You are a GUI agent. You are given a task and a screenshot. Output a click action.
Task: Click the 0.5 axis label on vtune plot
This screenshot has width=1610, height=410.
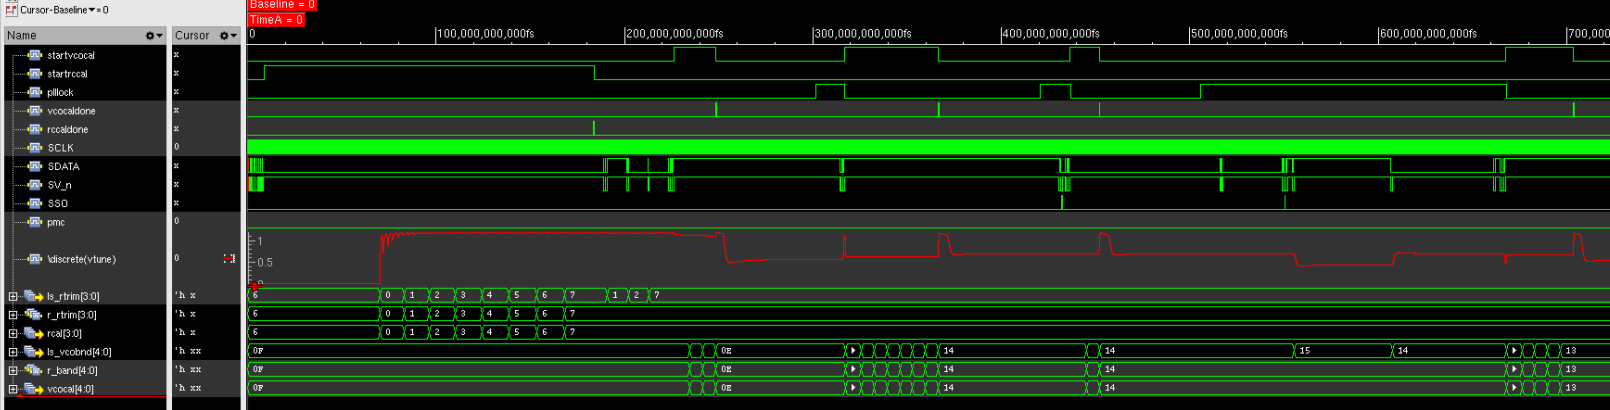click(265, 263)
